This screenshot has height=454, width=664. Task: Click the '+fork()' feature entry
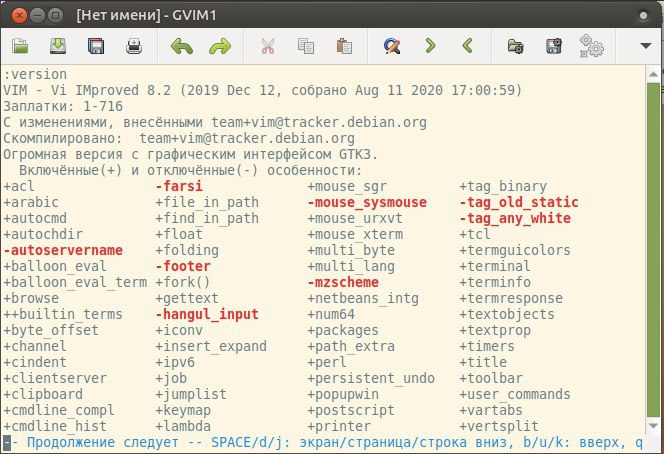point(183,282)
